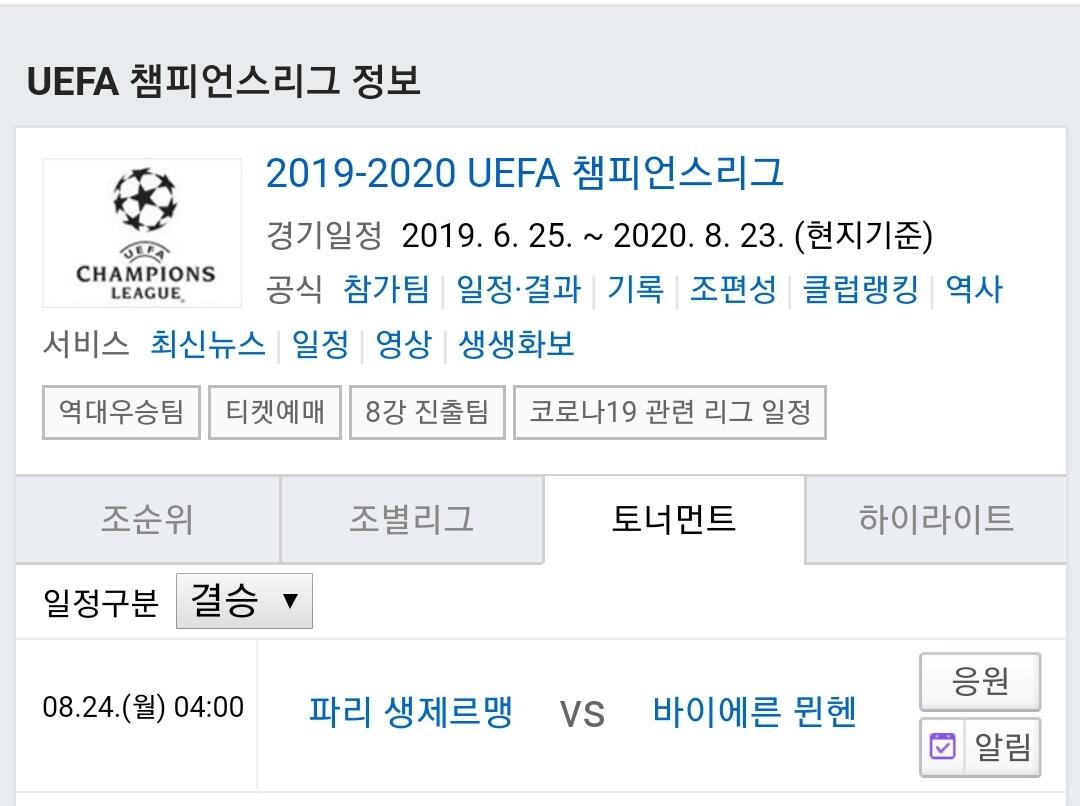Click the 응원 cheer button
The height and width of the screenshot is (806, 1080).
coord(980,682)
